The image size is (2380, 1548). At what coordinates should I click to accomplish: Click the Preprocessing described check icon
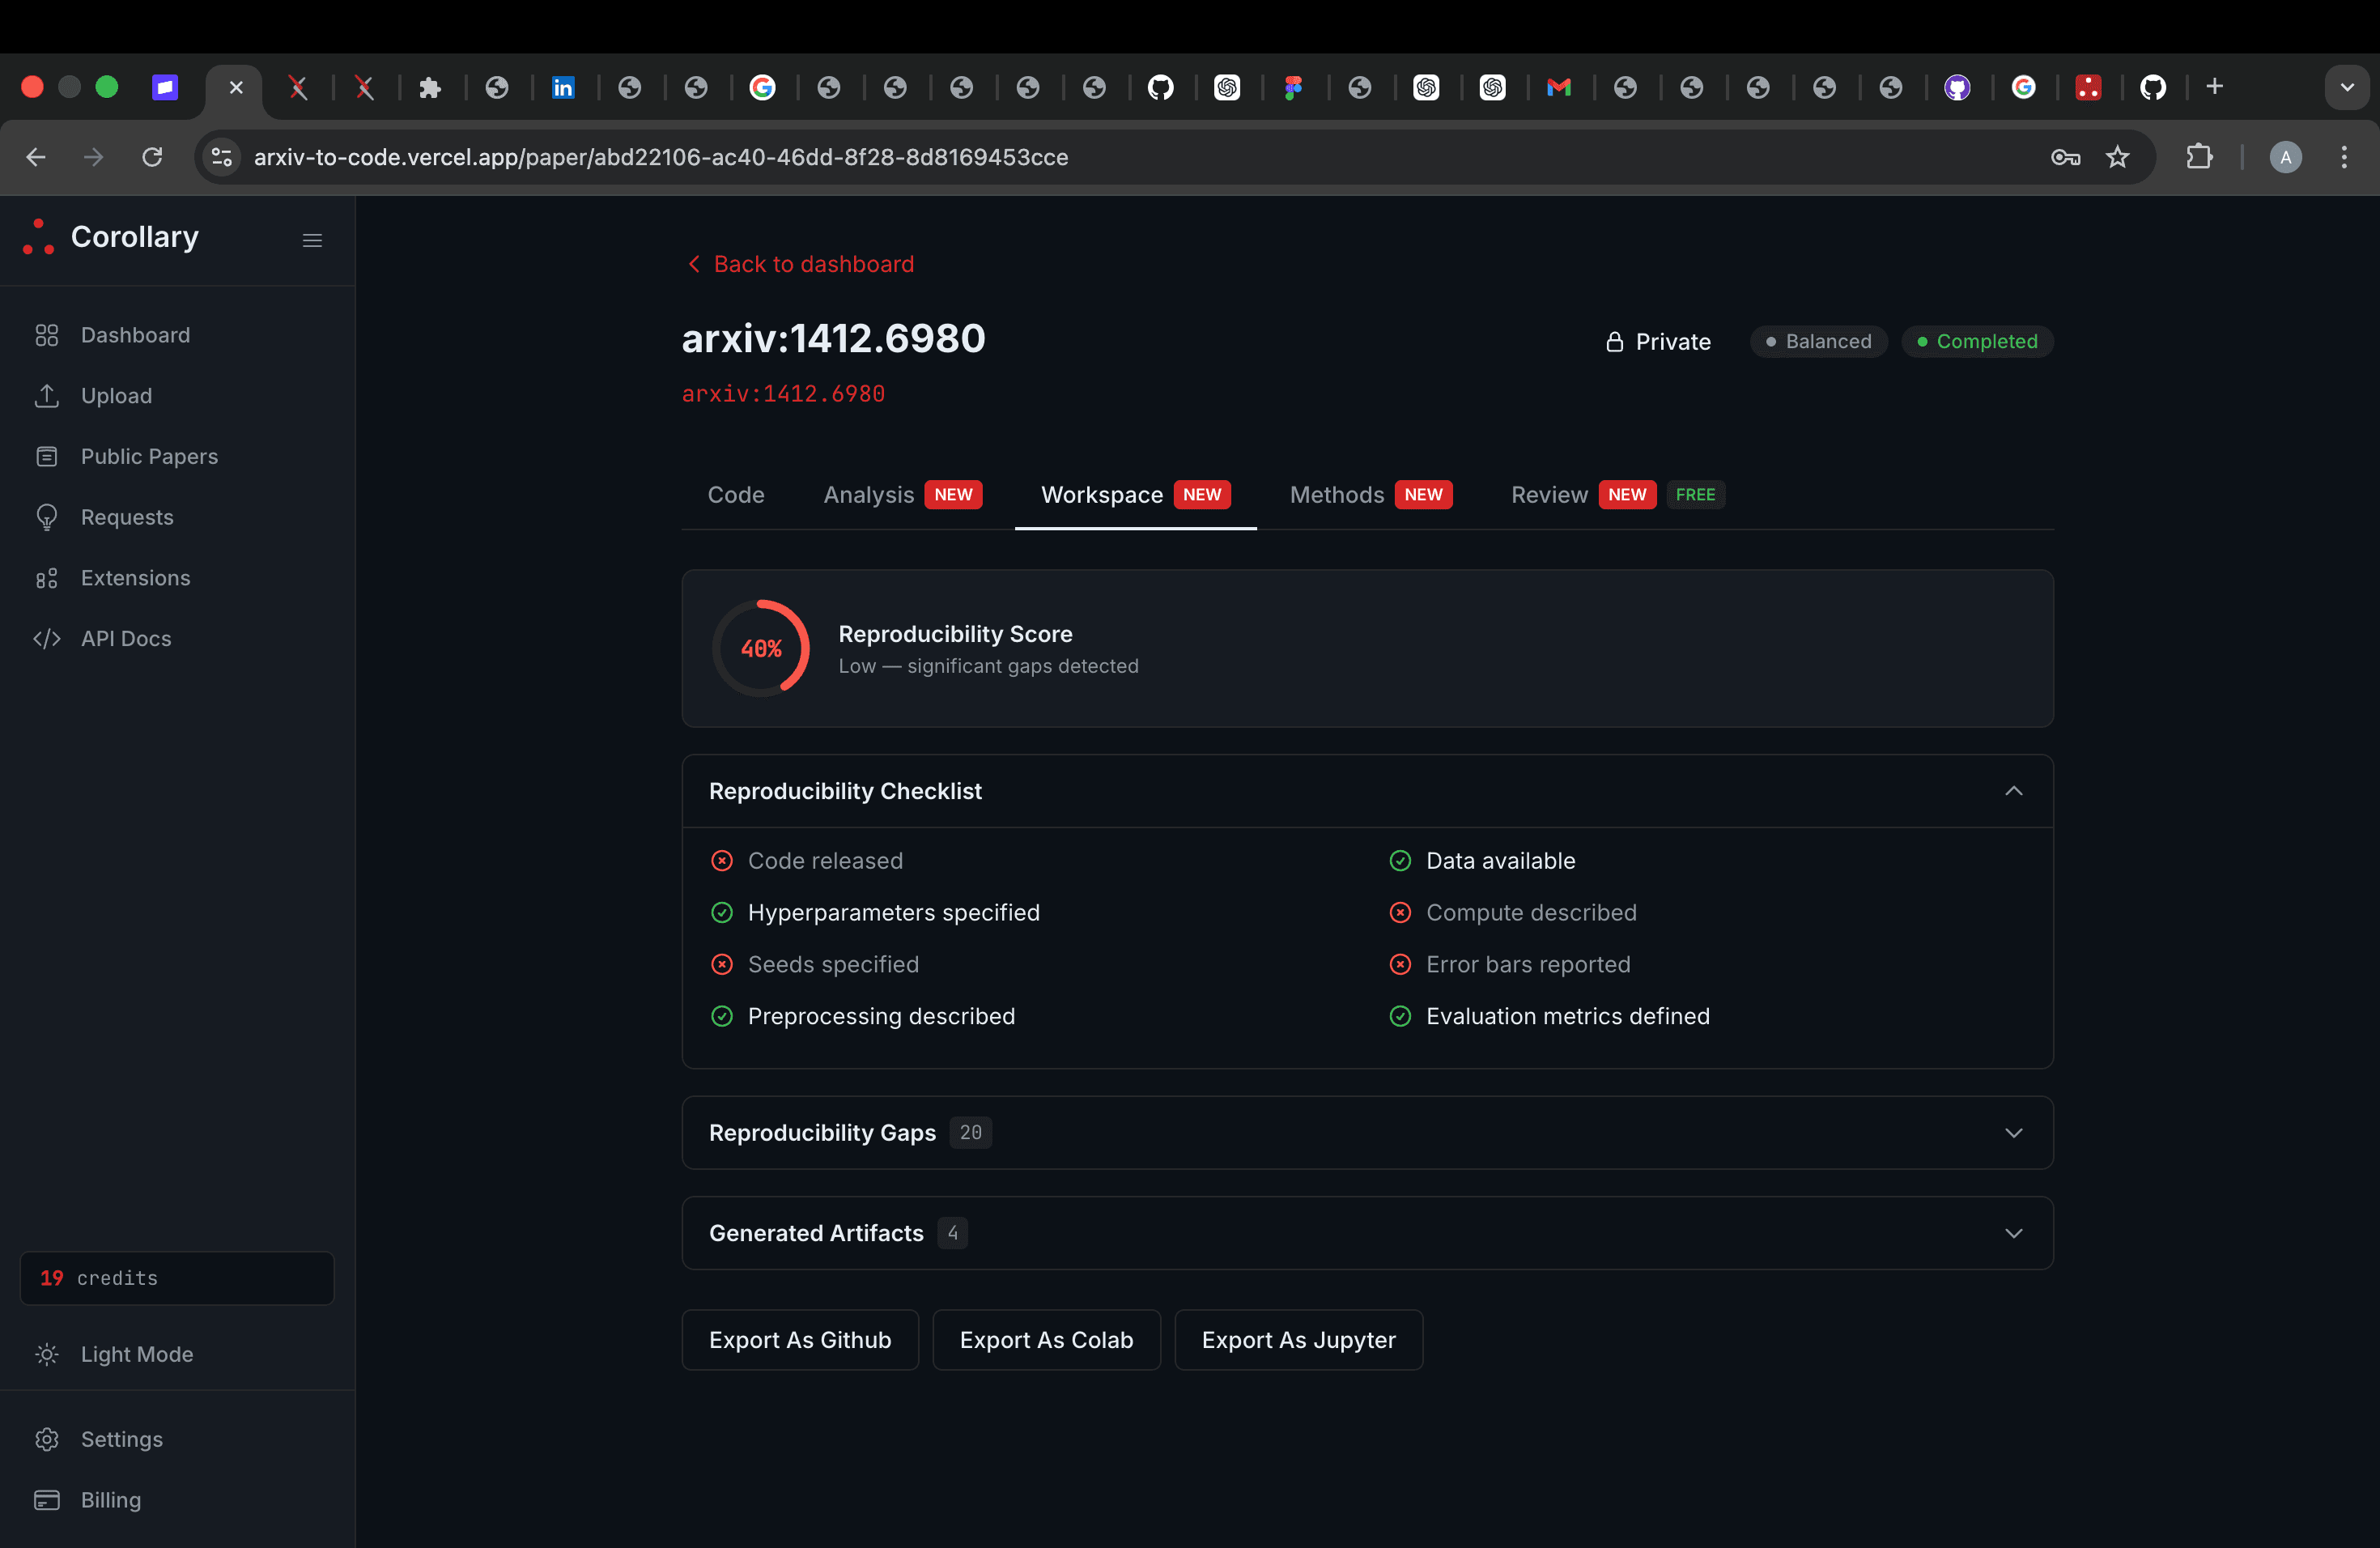[x=722, y=1016]
